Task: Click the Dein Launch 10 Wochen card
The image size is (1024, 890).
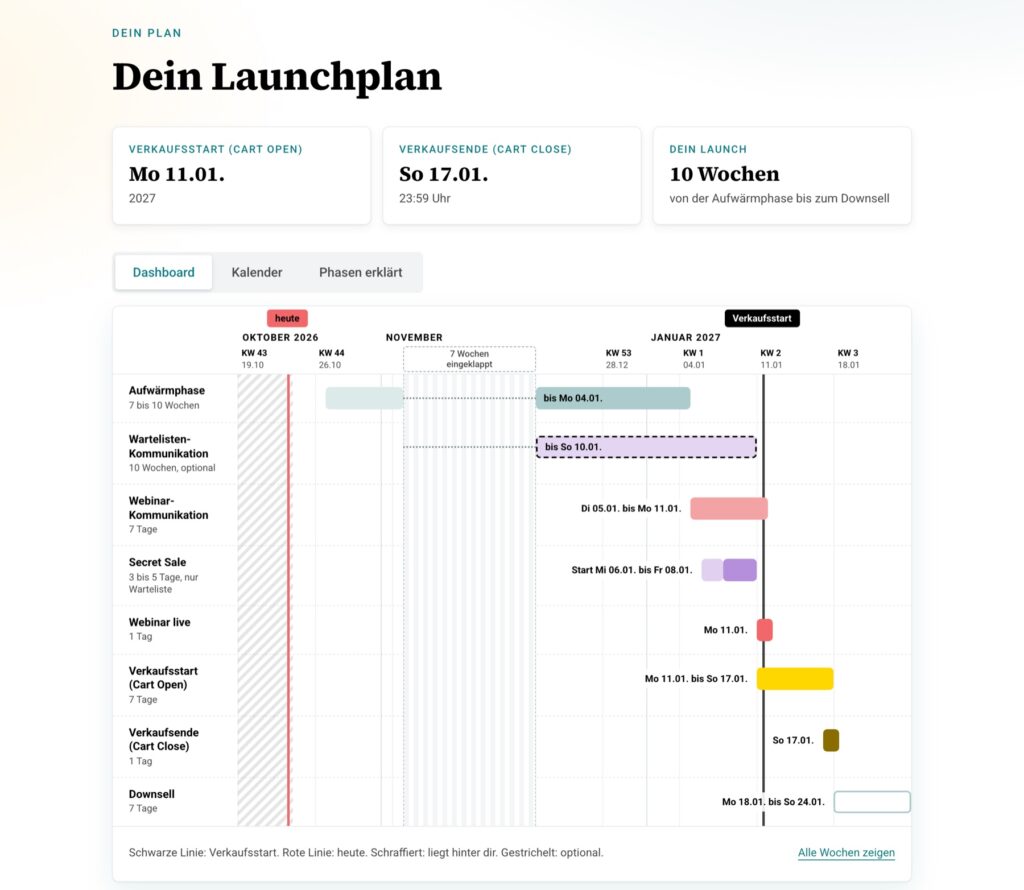Action: (x=782, y=176)
